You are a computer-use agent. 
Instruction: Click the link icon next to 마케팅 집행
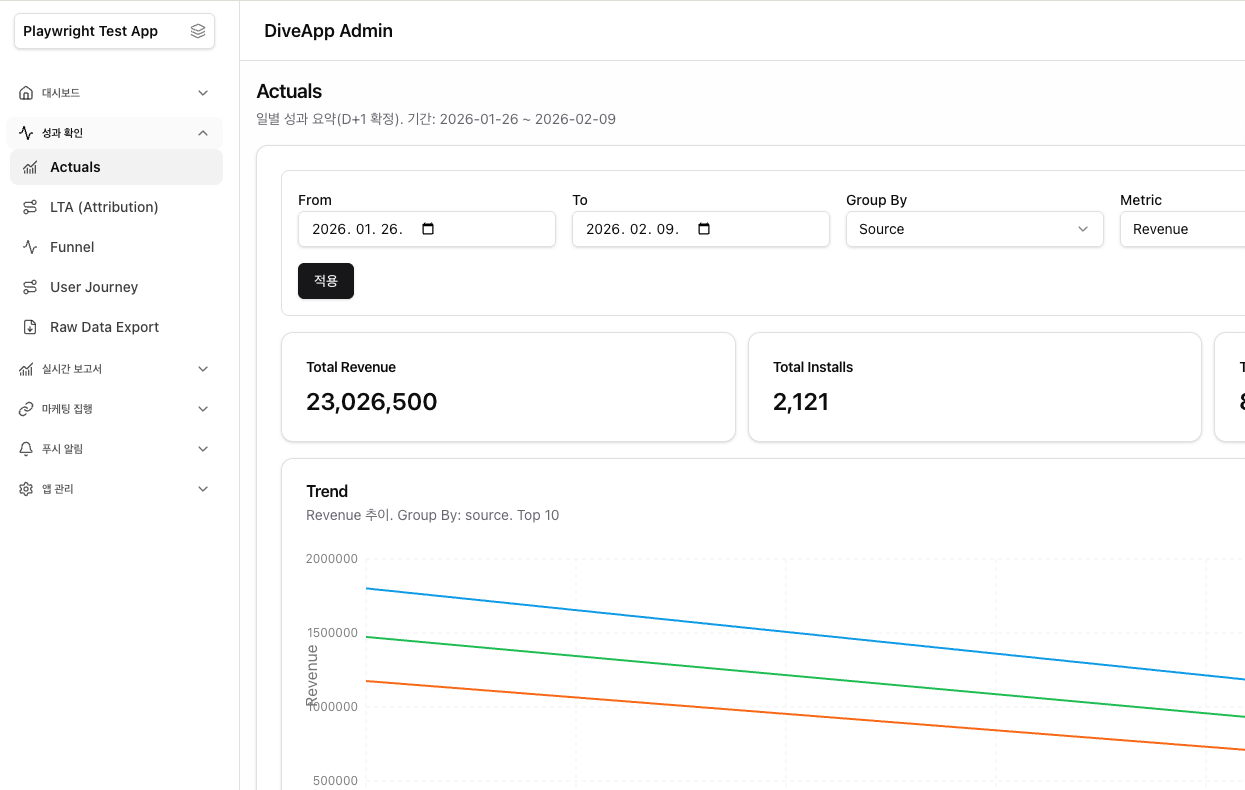click(x=26, y=409)
